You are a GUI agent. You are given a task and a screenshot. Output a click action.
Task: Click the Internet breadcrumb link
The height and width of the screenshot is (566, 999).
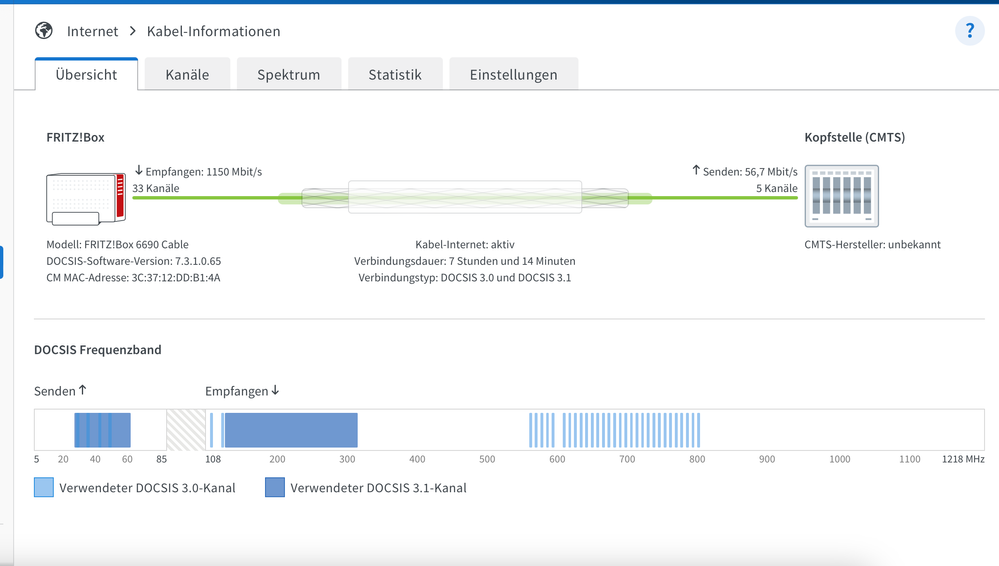93,32
